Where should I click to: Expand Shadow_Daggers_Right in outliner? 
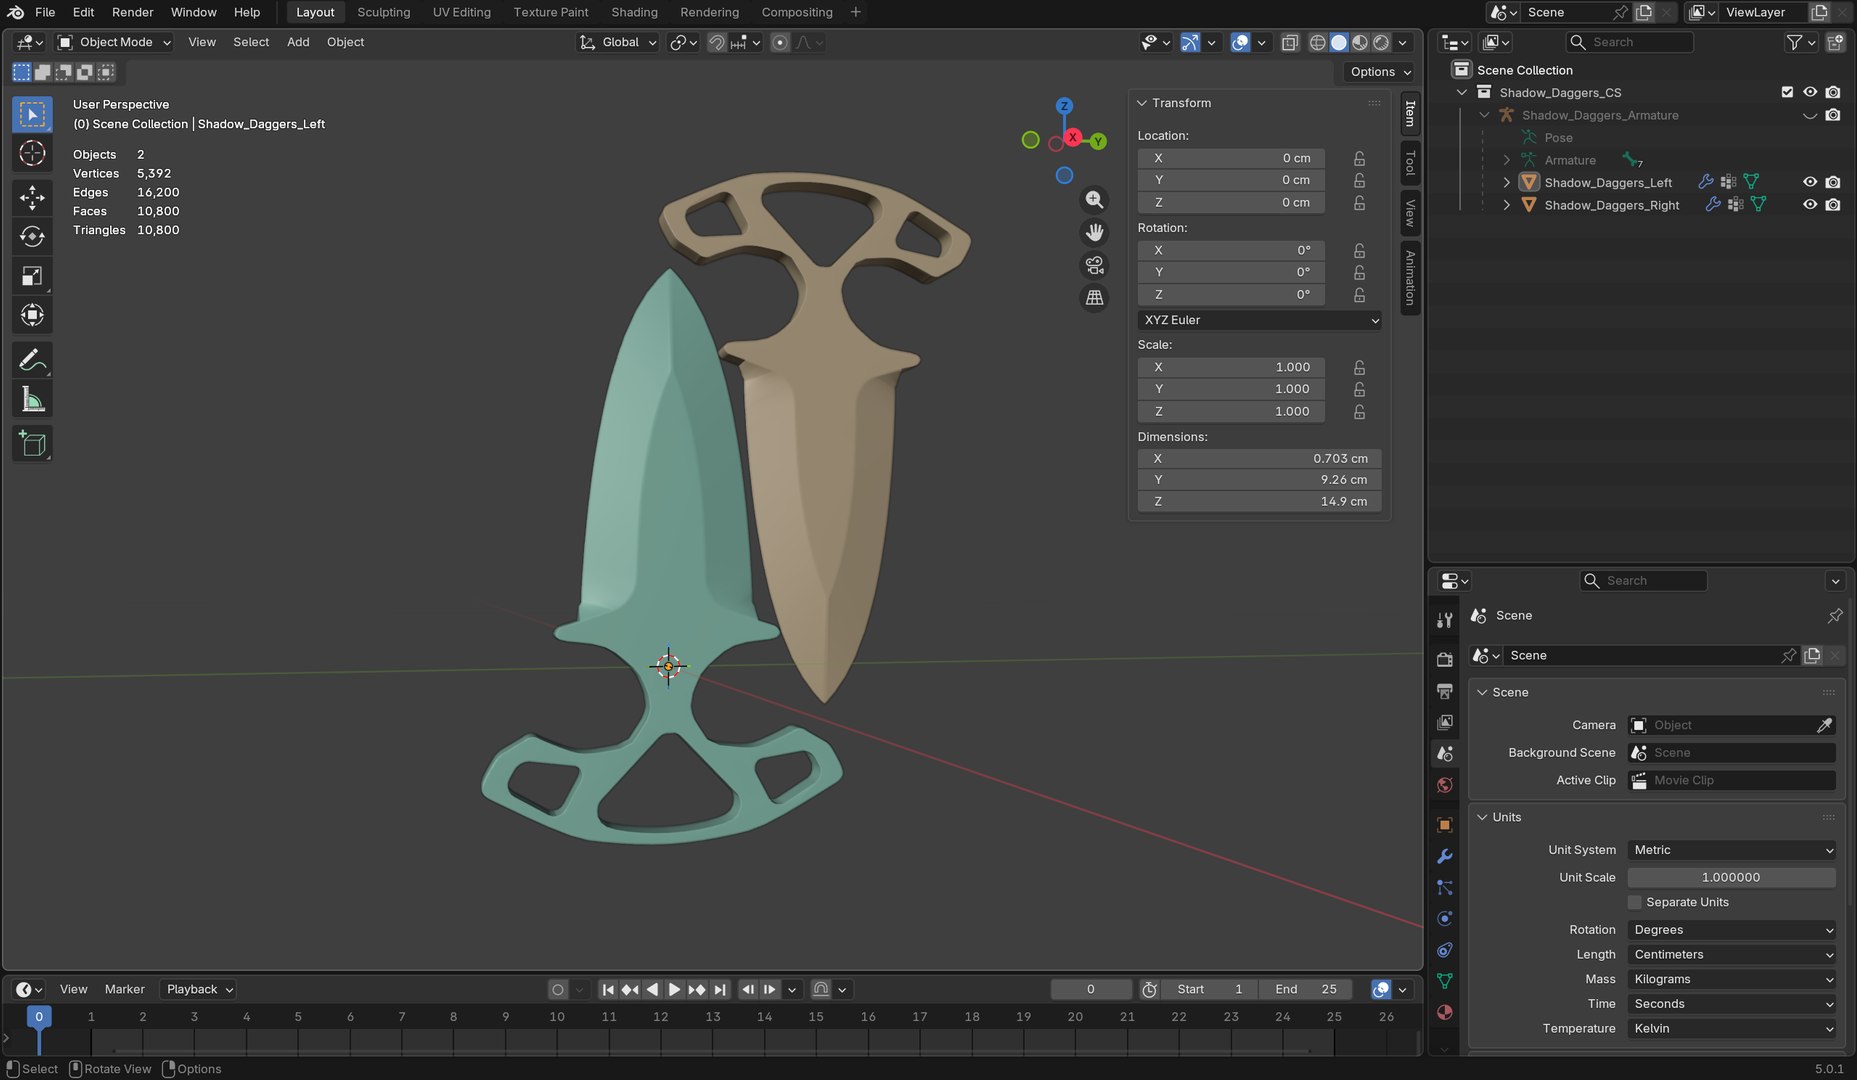[x=1506, y=205]
